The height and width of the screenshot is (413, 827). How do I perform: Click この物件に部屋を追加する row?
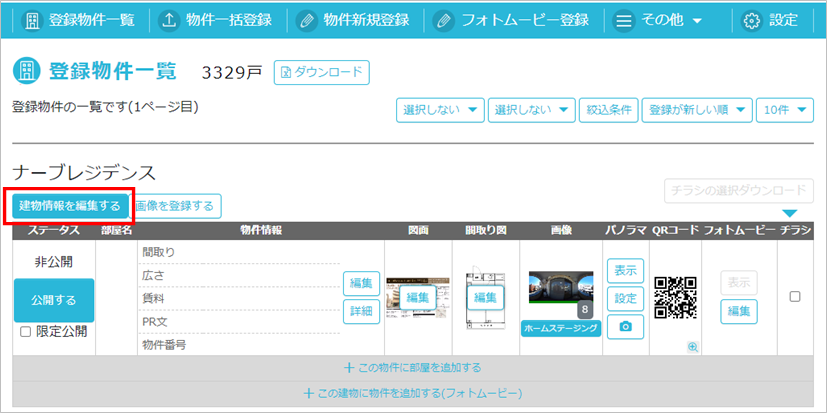tap(412, 367)
